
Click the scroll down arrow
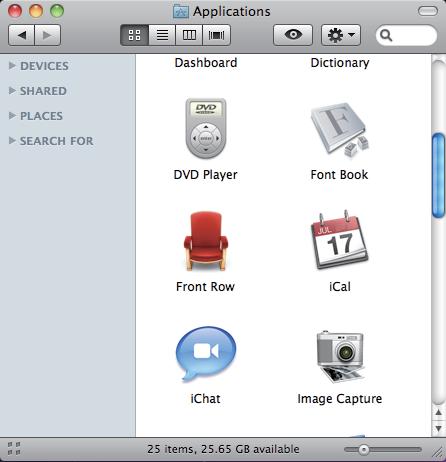[x=438, y=428]
